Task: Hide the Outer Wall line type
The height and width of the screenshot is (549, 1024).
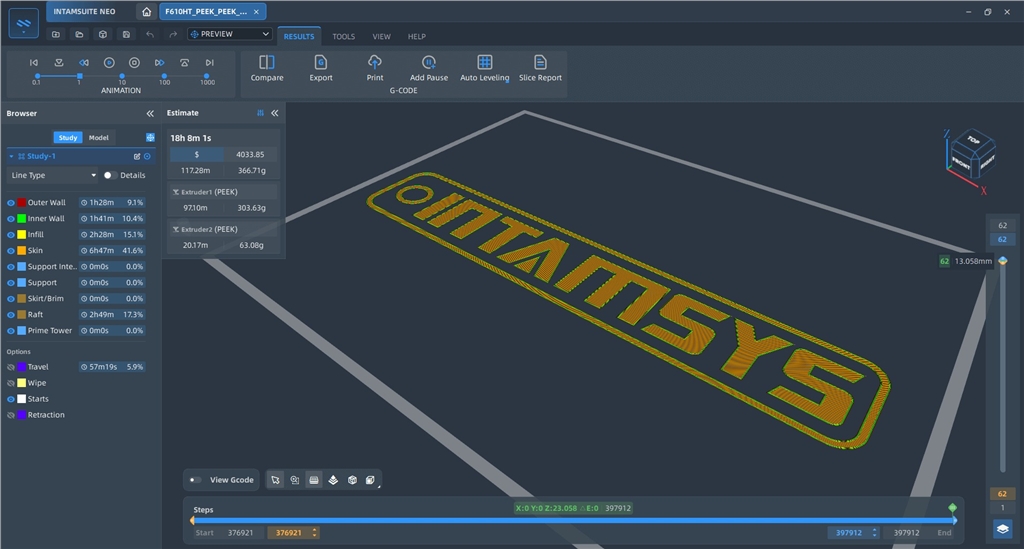Action: click(11, 203)
